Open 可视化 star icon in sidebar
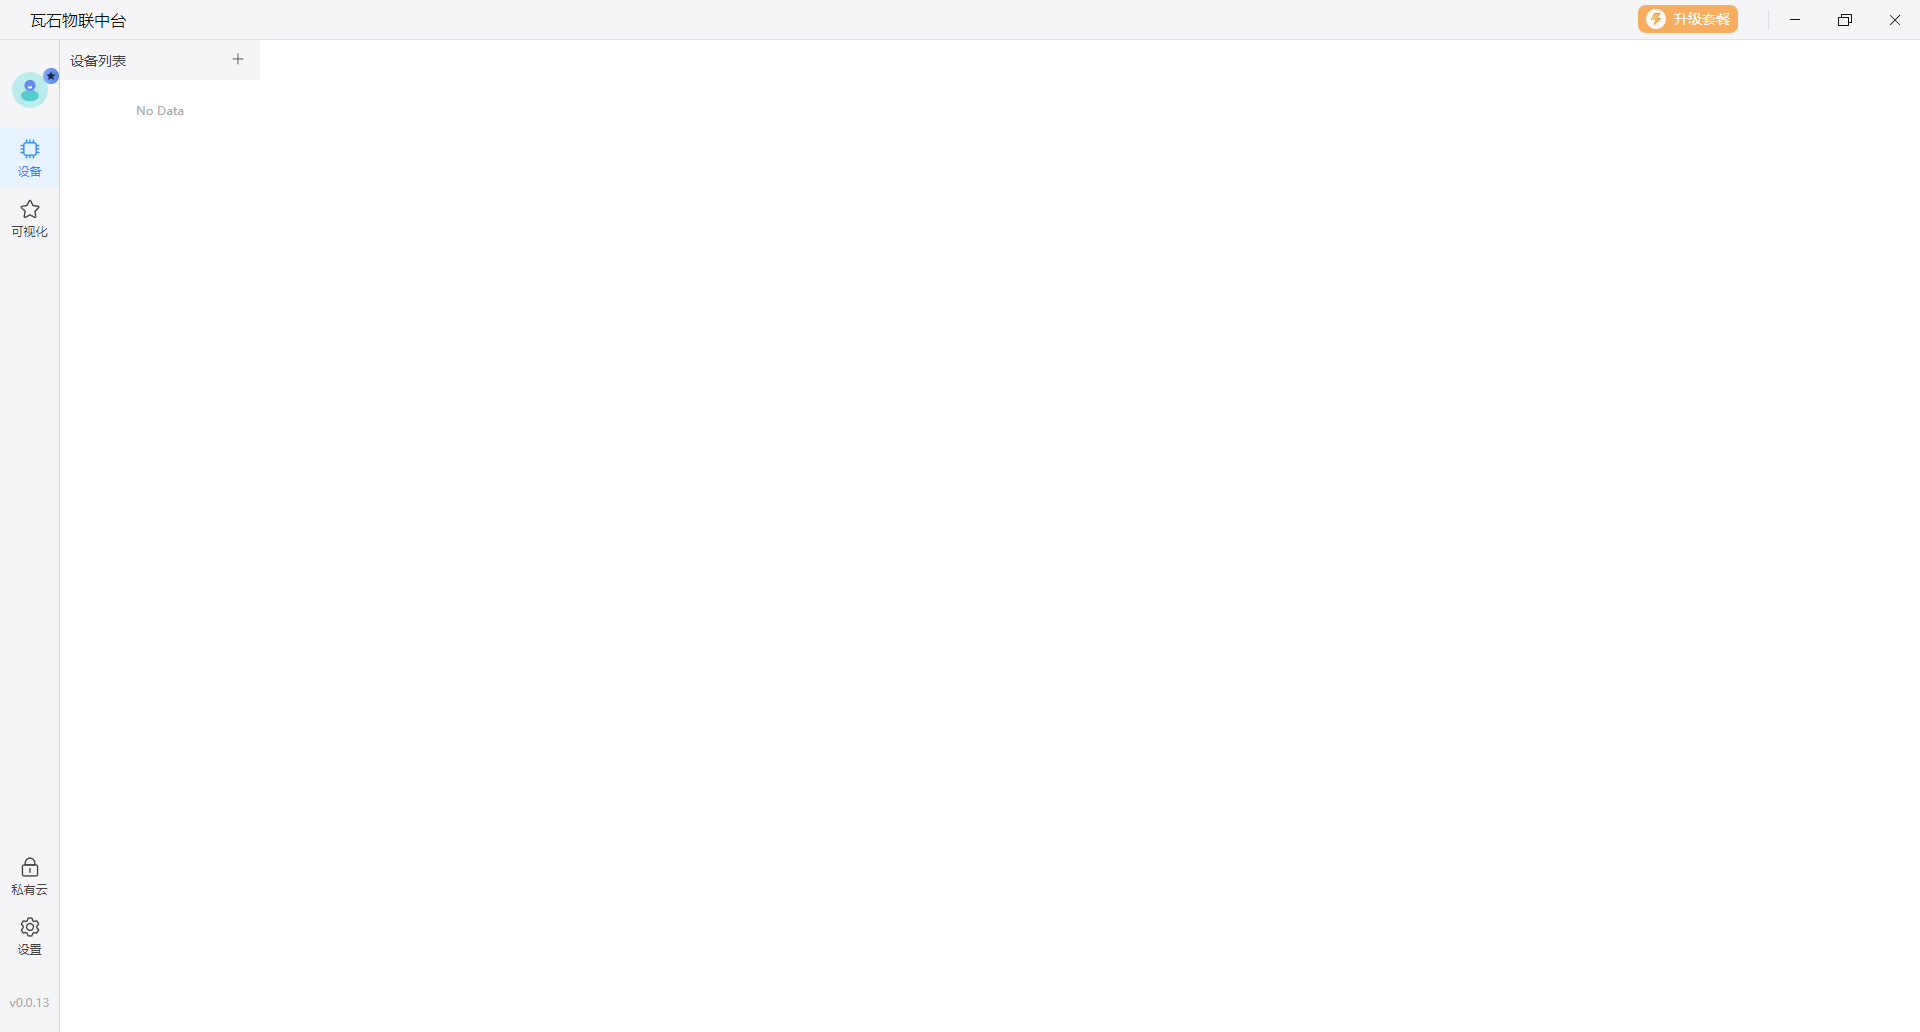This screenshot has height=1032, width=1920. click(30, 209)
